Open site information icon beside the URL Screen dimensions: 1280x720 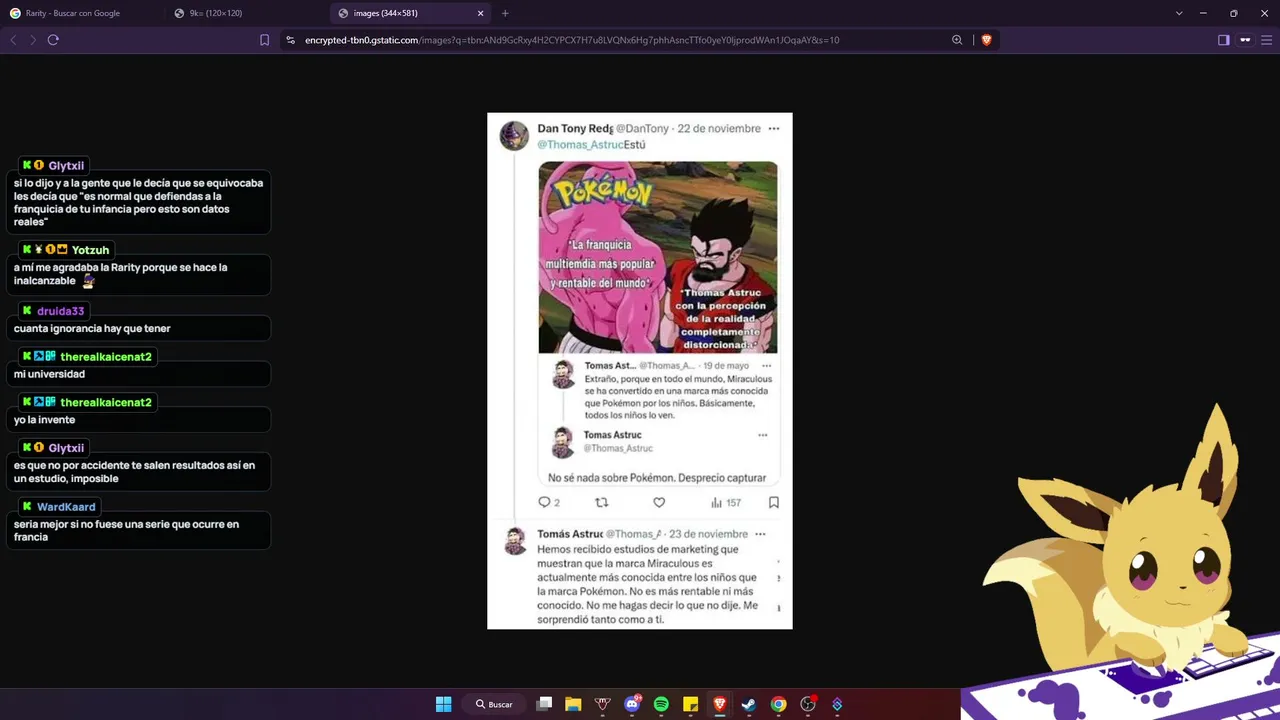[x=290, y=40]
